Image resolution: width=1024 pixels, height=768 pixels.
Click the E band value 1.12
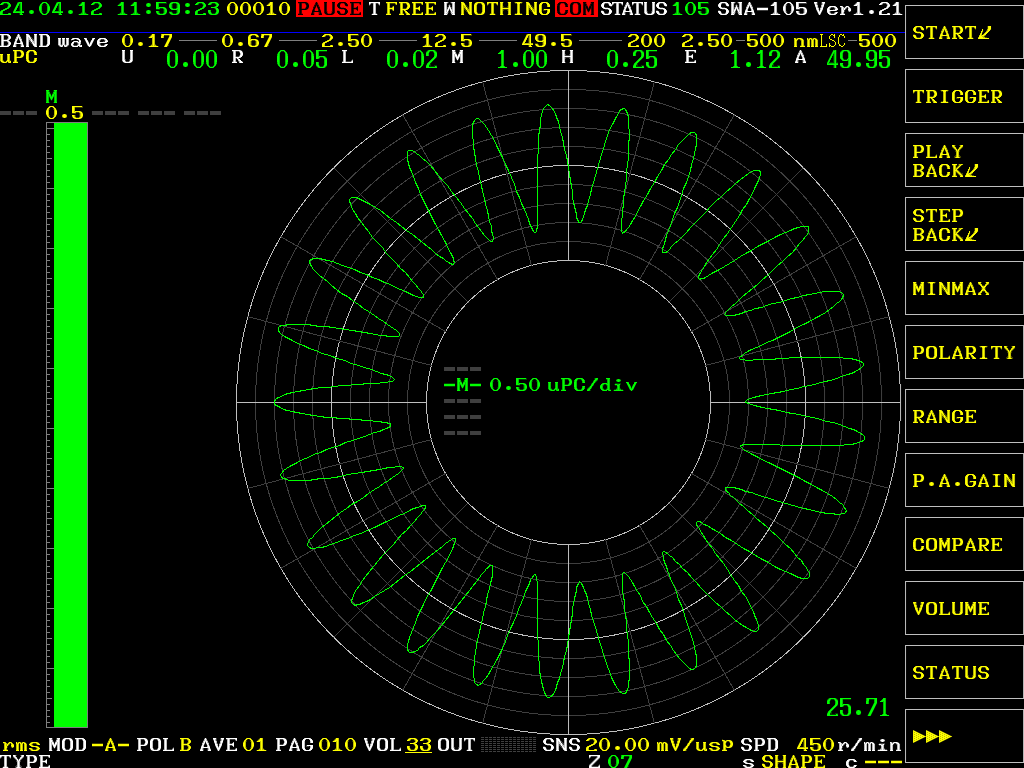pyautogui.click(x=755, y=60)
